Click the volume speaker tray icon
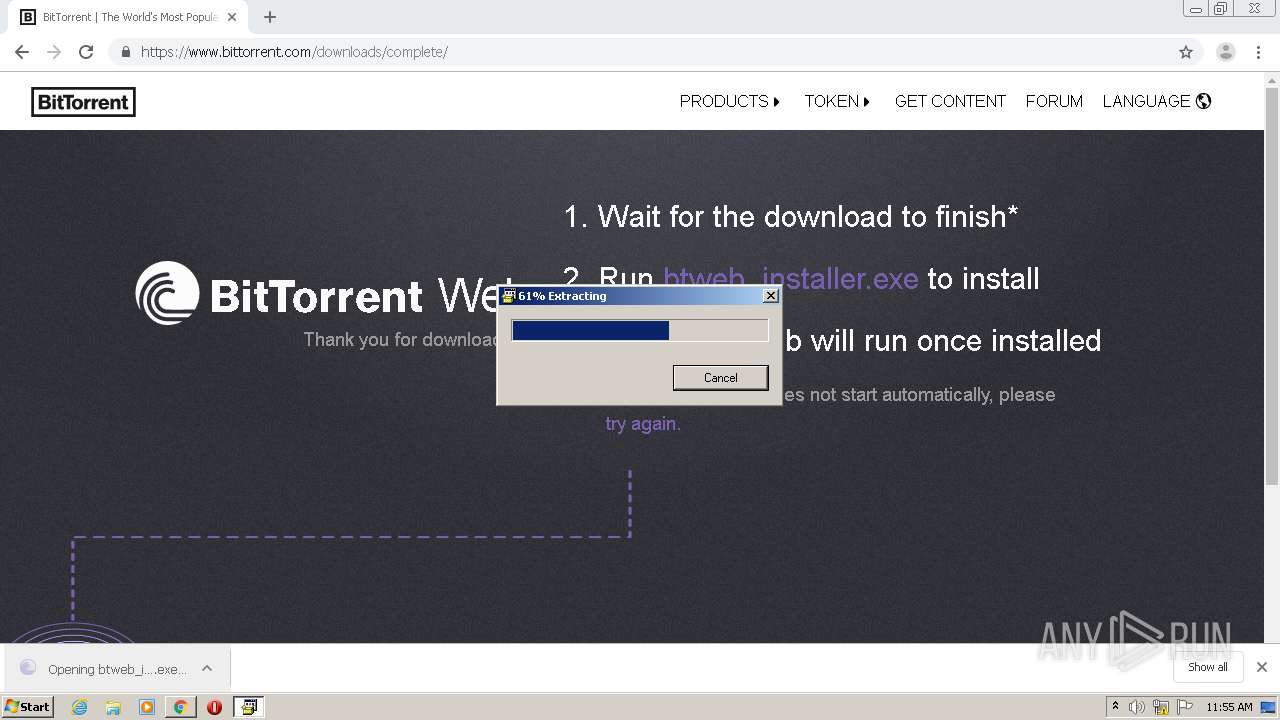Image resolution: width=1280 pixels, height=720 pixels. click(1137, 707)
